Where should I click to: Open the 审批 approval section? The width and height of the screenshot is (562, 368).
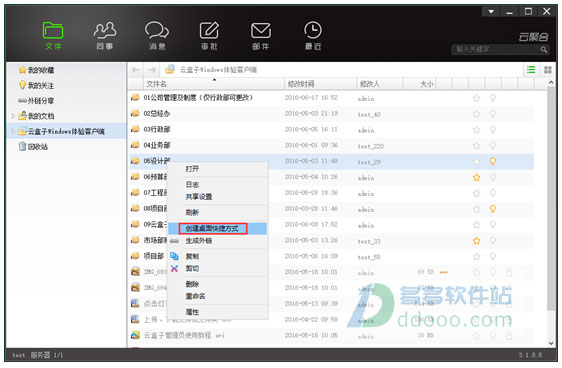[x=209, y=35]
